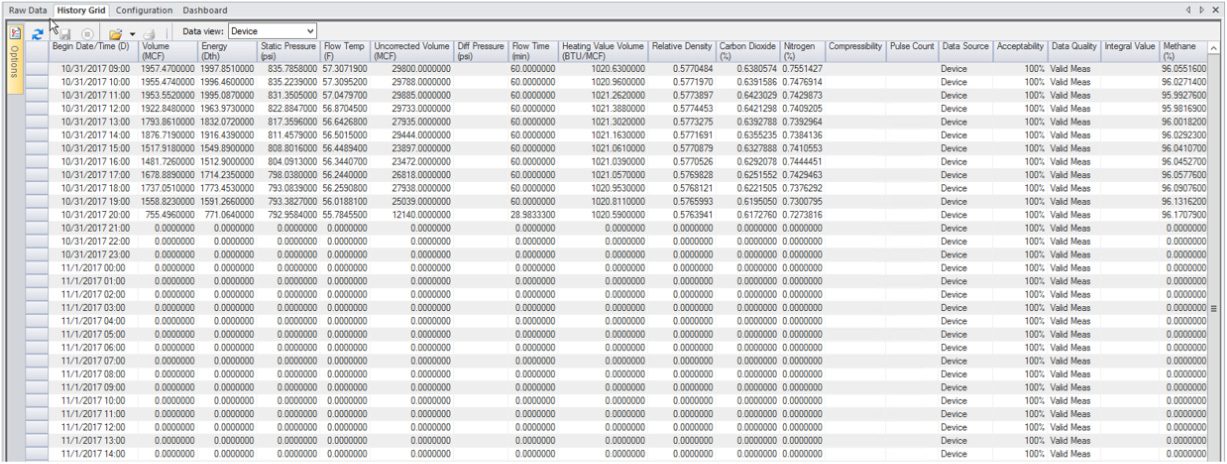The image size is (1227, 464).
Task: Click the Open folder icon
Action: click(116, 33)
